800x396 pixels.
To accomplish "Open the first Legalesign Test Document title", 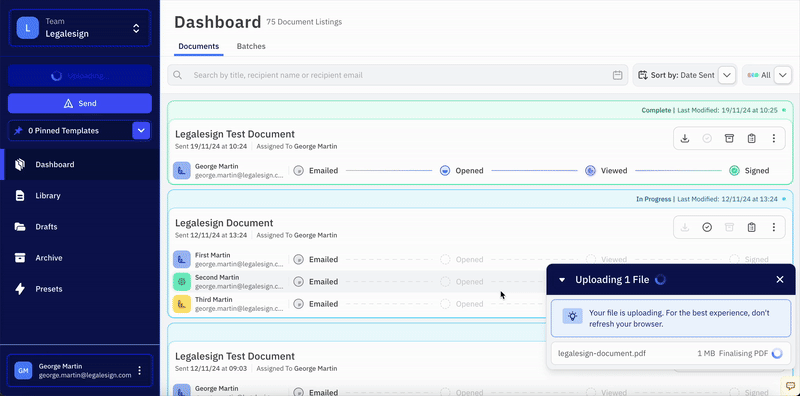I will pyautogui.click(x=235, y=134).
